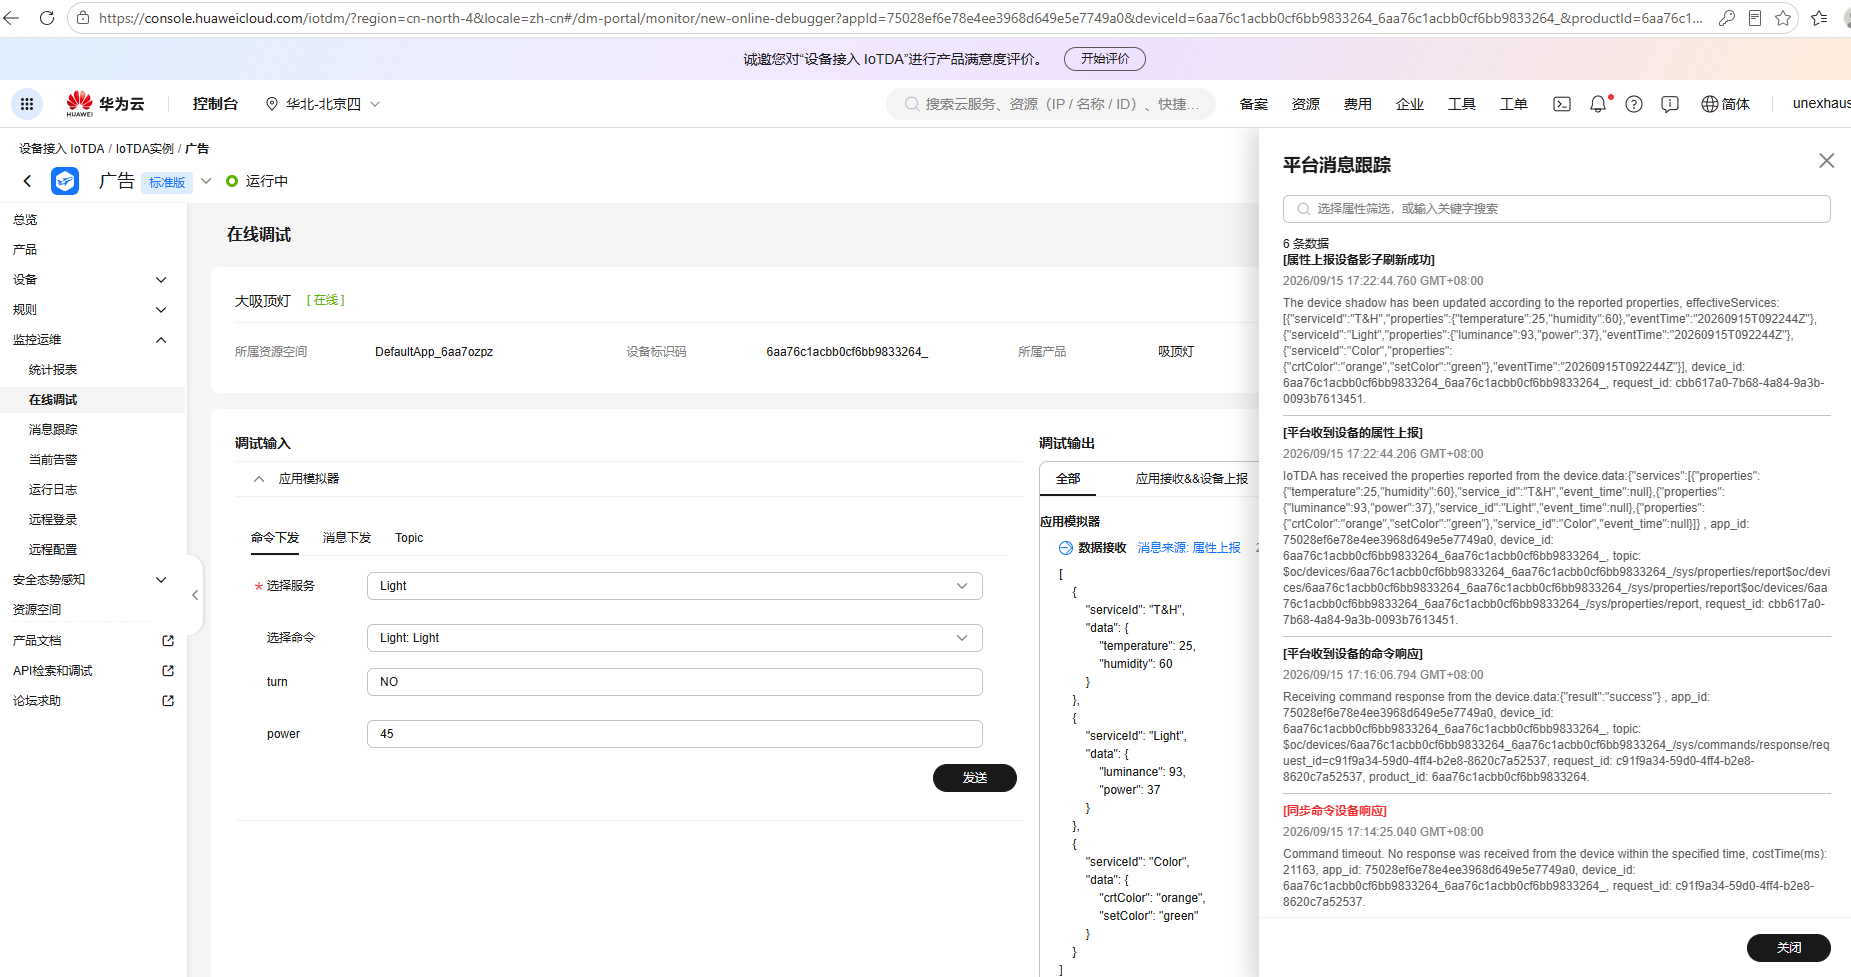1851x977 pixels.
Task: Expand the 规则 sidebar menu
Action: (161, 310)
